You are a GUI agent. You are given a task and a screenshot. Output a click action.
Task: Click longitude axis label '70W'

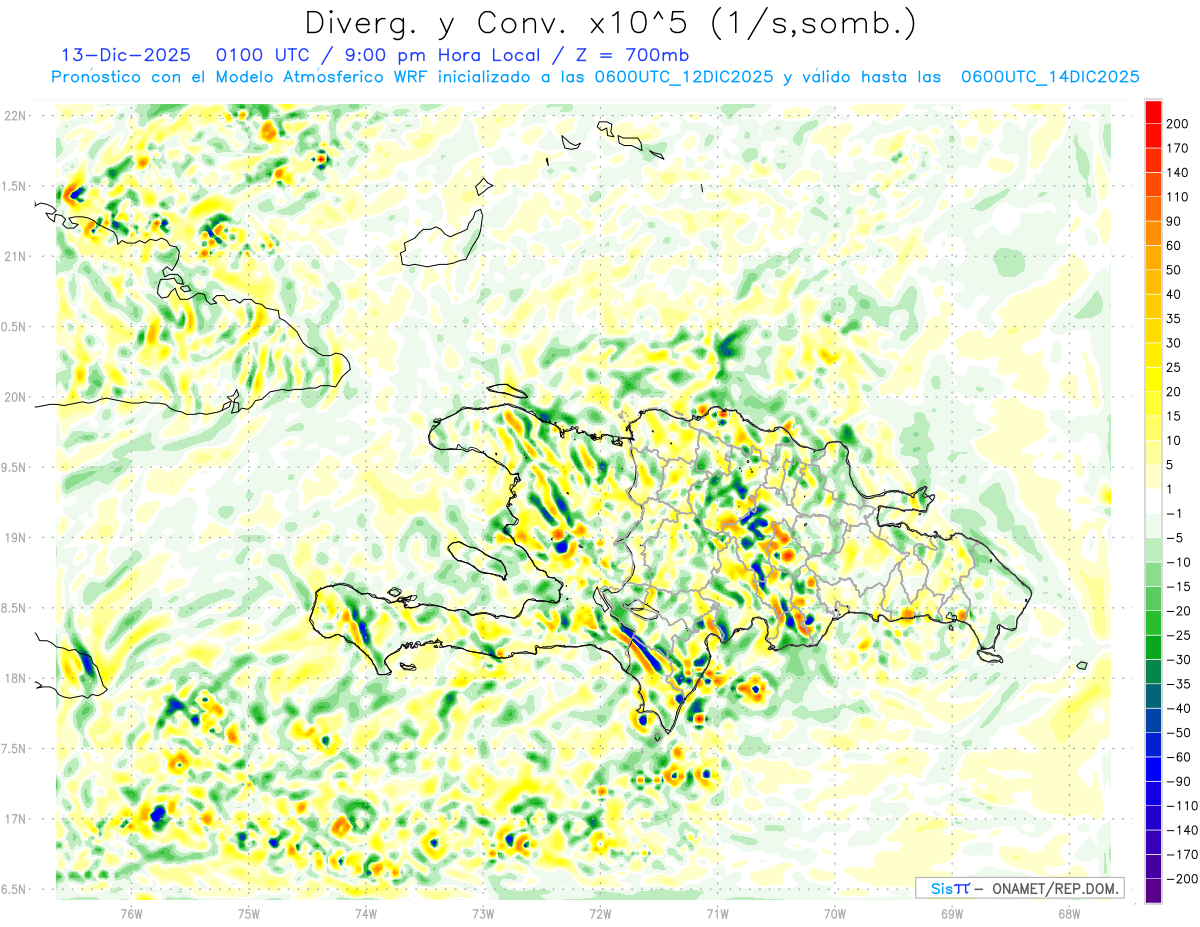point(835,913)
